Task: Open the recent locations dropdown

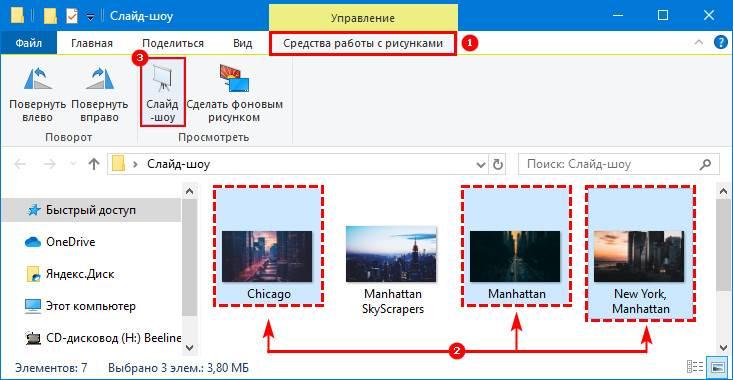Action: (73, 164)
